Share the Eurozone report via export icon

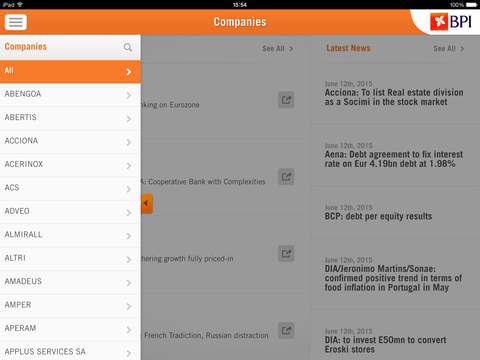(286, 100)
